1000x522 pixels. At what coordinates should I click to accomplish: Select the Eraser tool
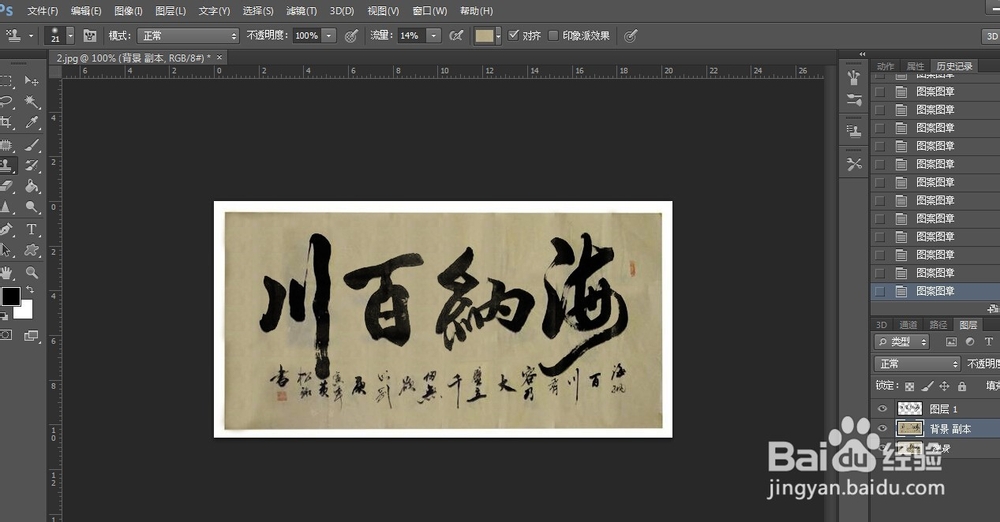point(6,186)
